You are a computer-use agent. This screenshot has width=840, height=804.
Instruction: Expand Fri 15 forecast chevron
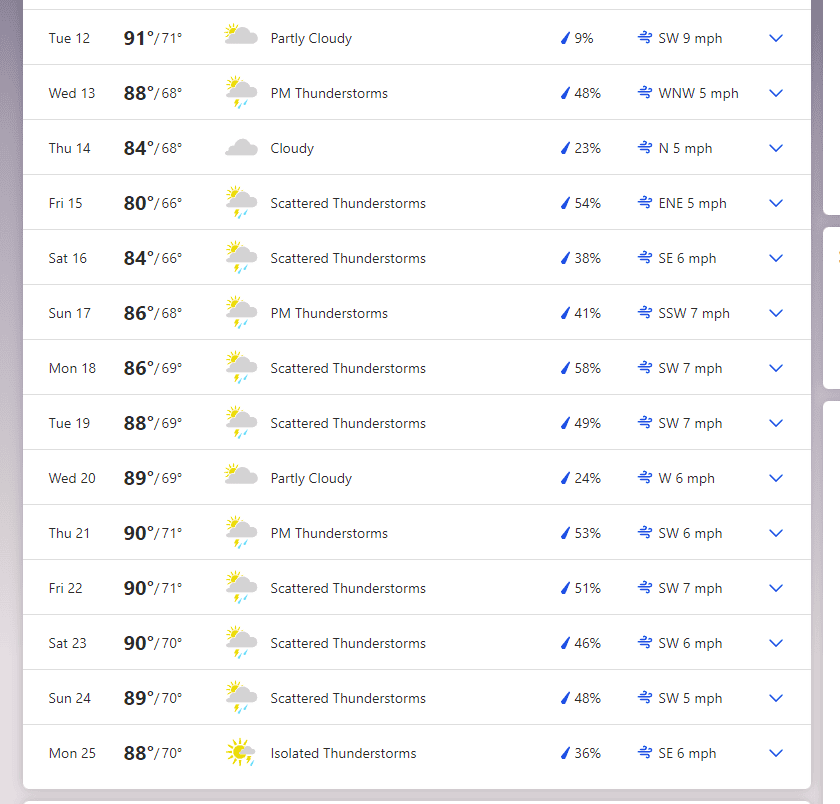pos(776,203)
